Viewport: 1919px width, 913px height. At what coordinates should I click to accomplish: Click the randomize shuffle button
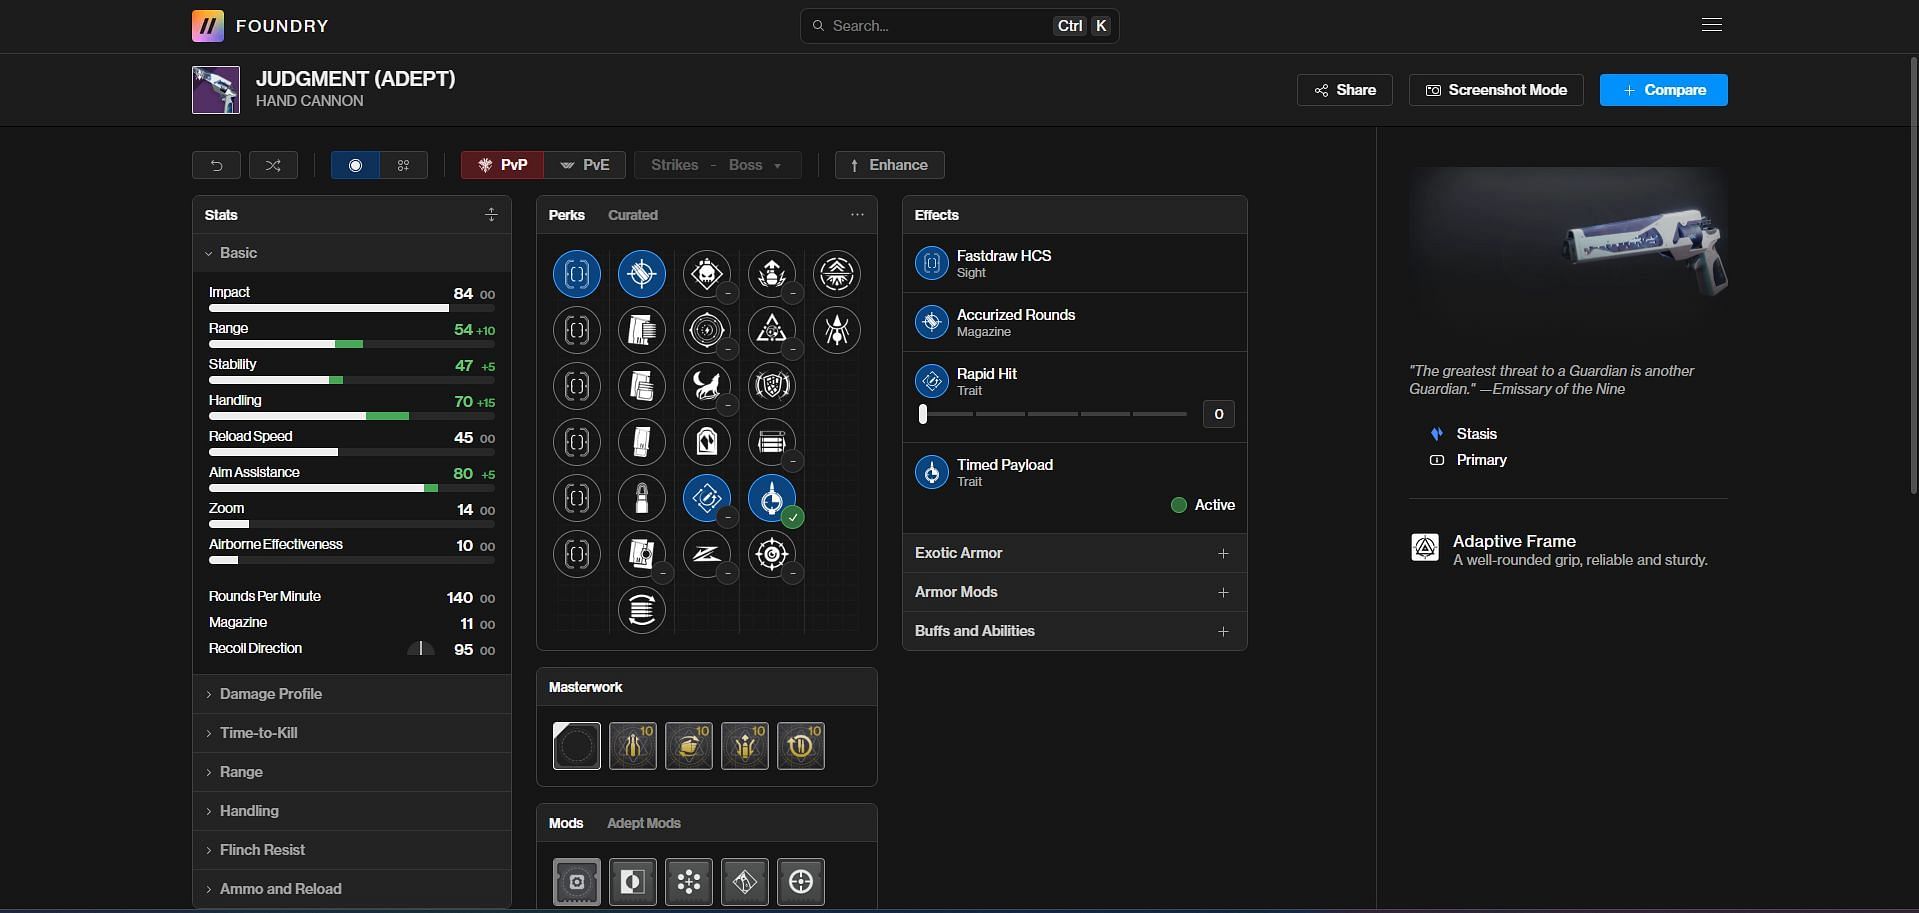[x=273, y=165]
